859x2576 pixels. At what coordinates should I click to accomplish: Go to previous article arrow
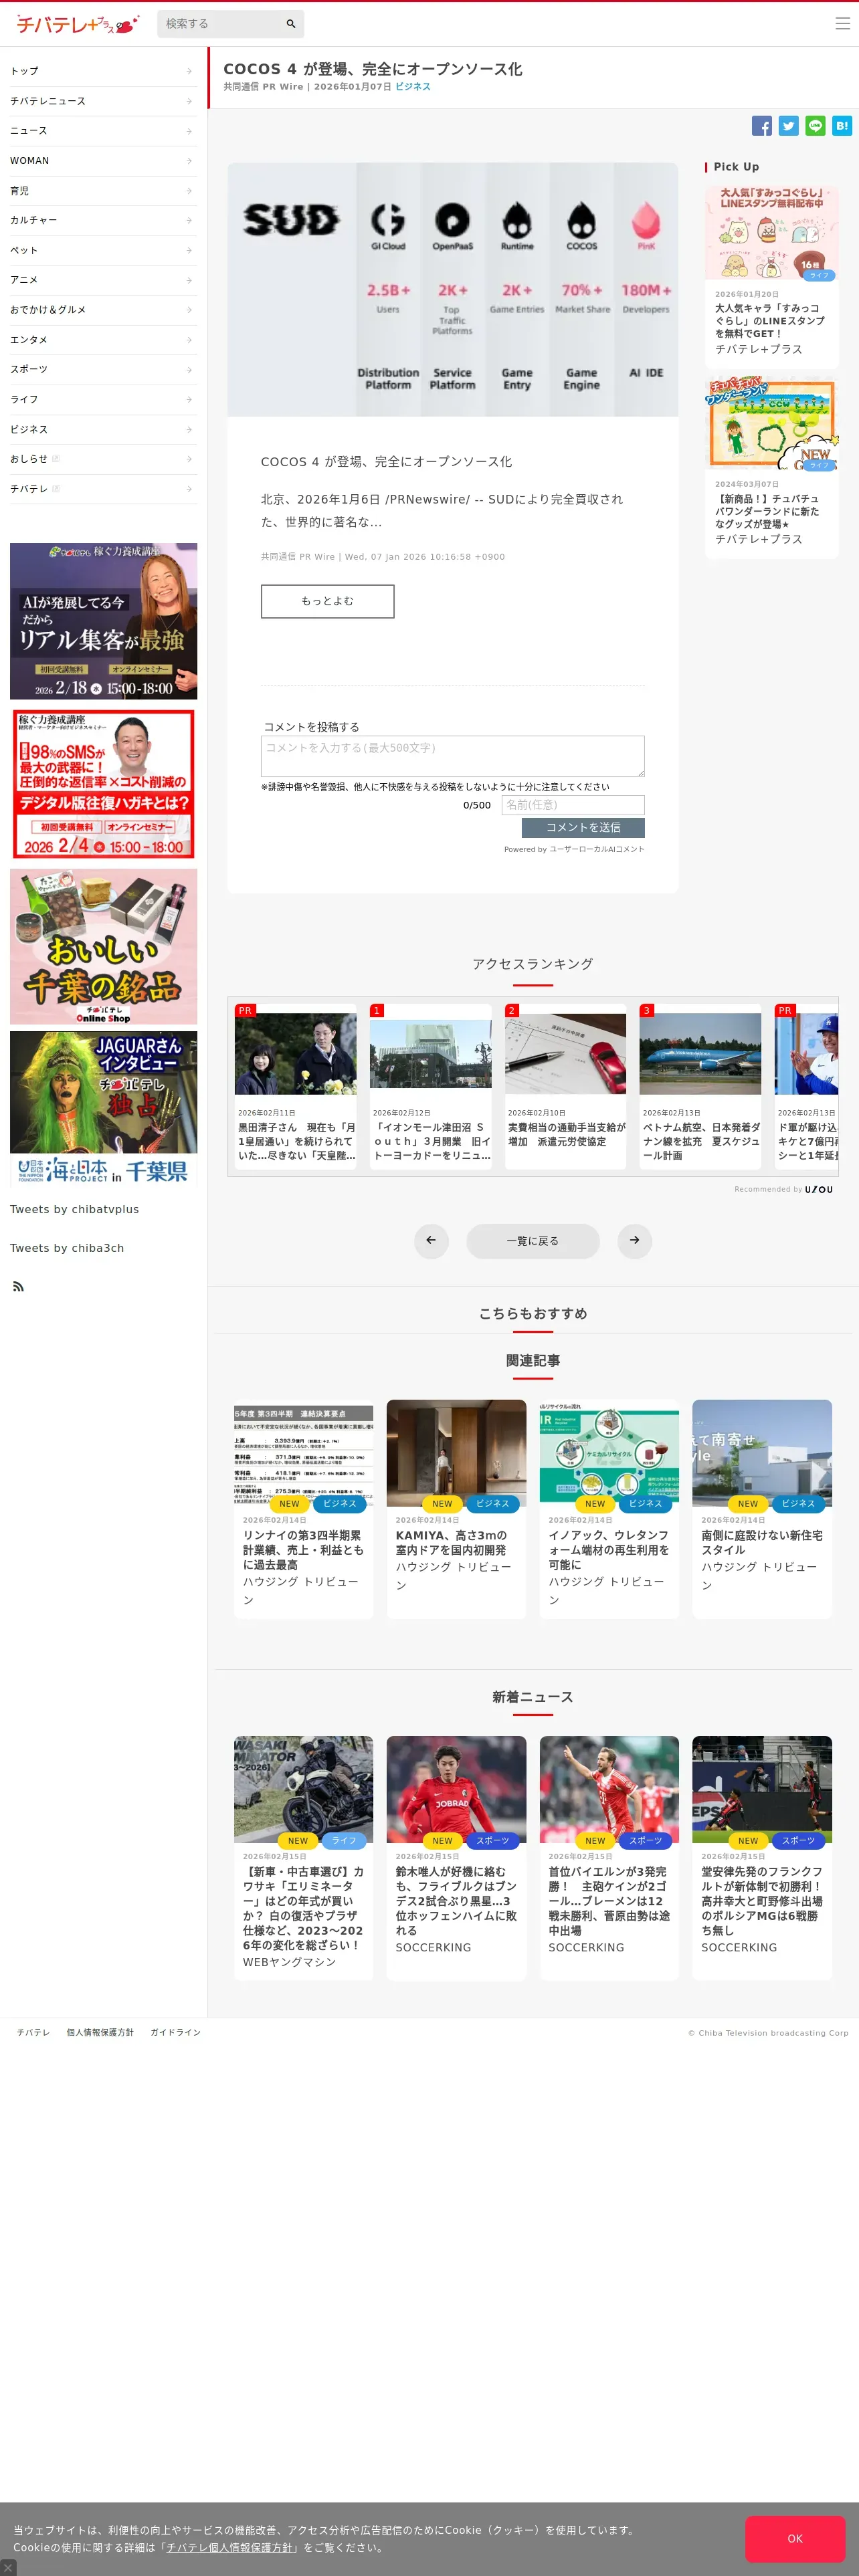tap(431, 1241)
